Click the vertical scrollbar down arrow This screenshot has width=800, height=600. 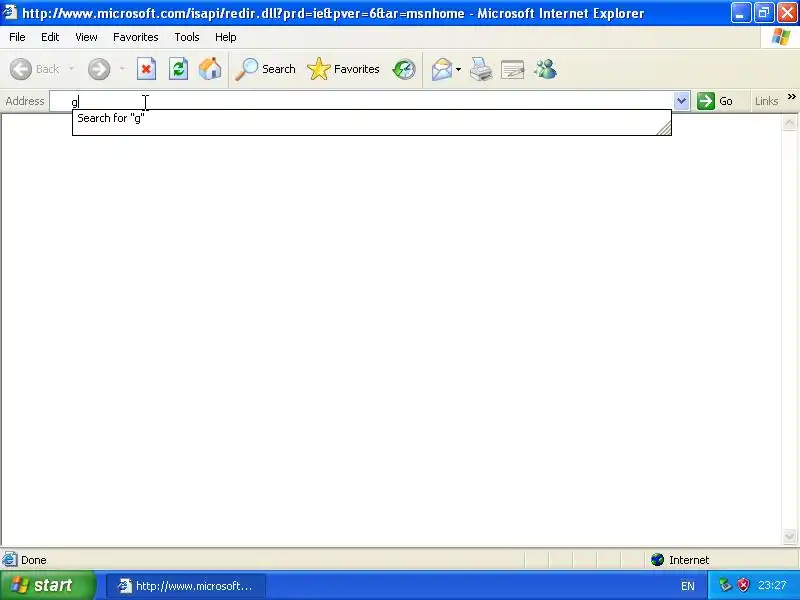789,537
